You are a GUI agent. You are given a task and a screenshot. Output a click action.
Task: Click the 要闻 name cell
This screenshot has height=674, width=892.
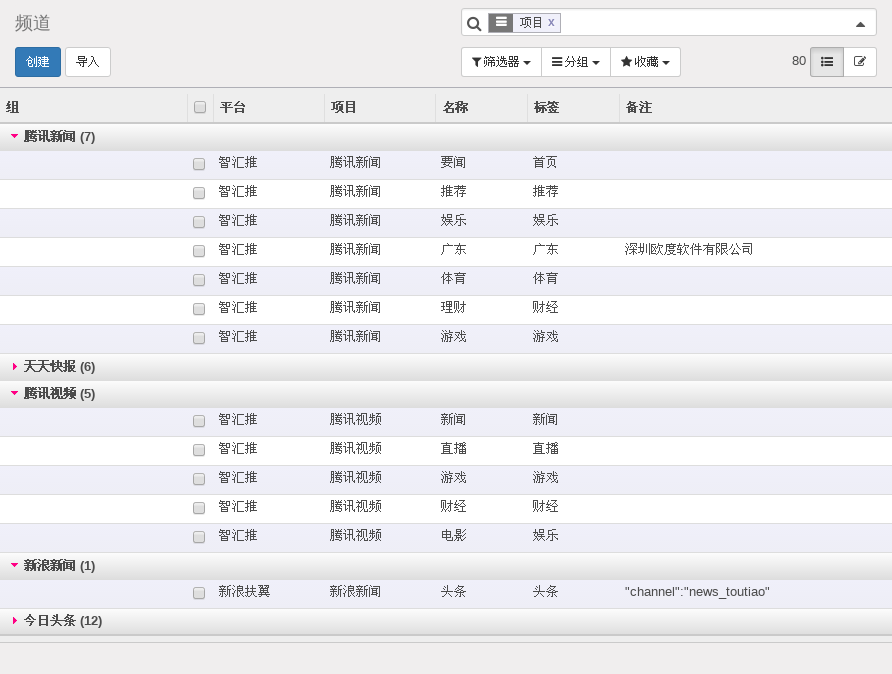click(x=453, y=162)
